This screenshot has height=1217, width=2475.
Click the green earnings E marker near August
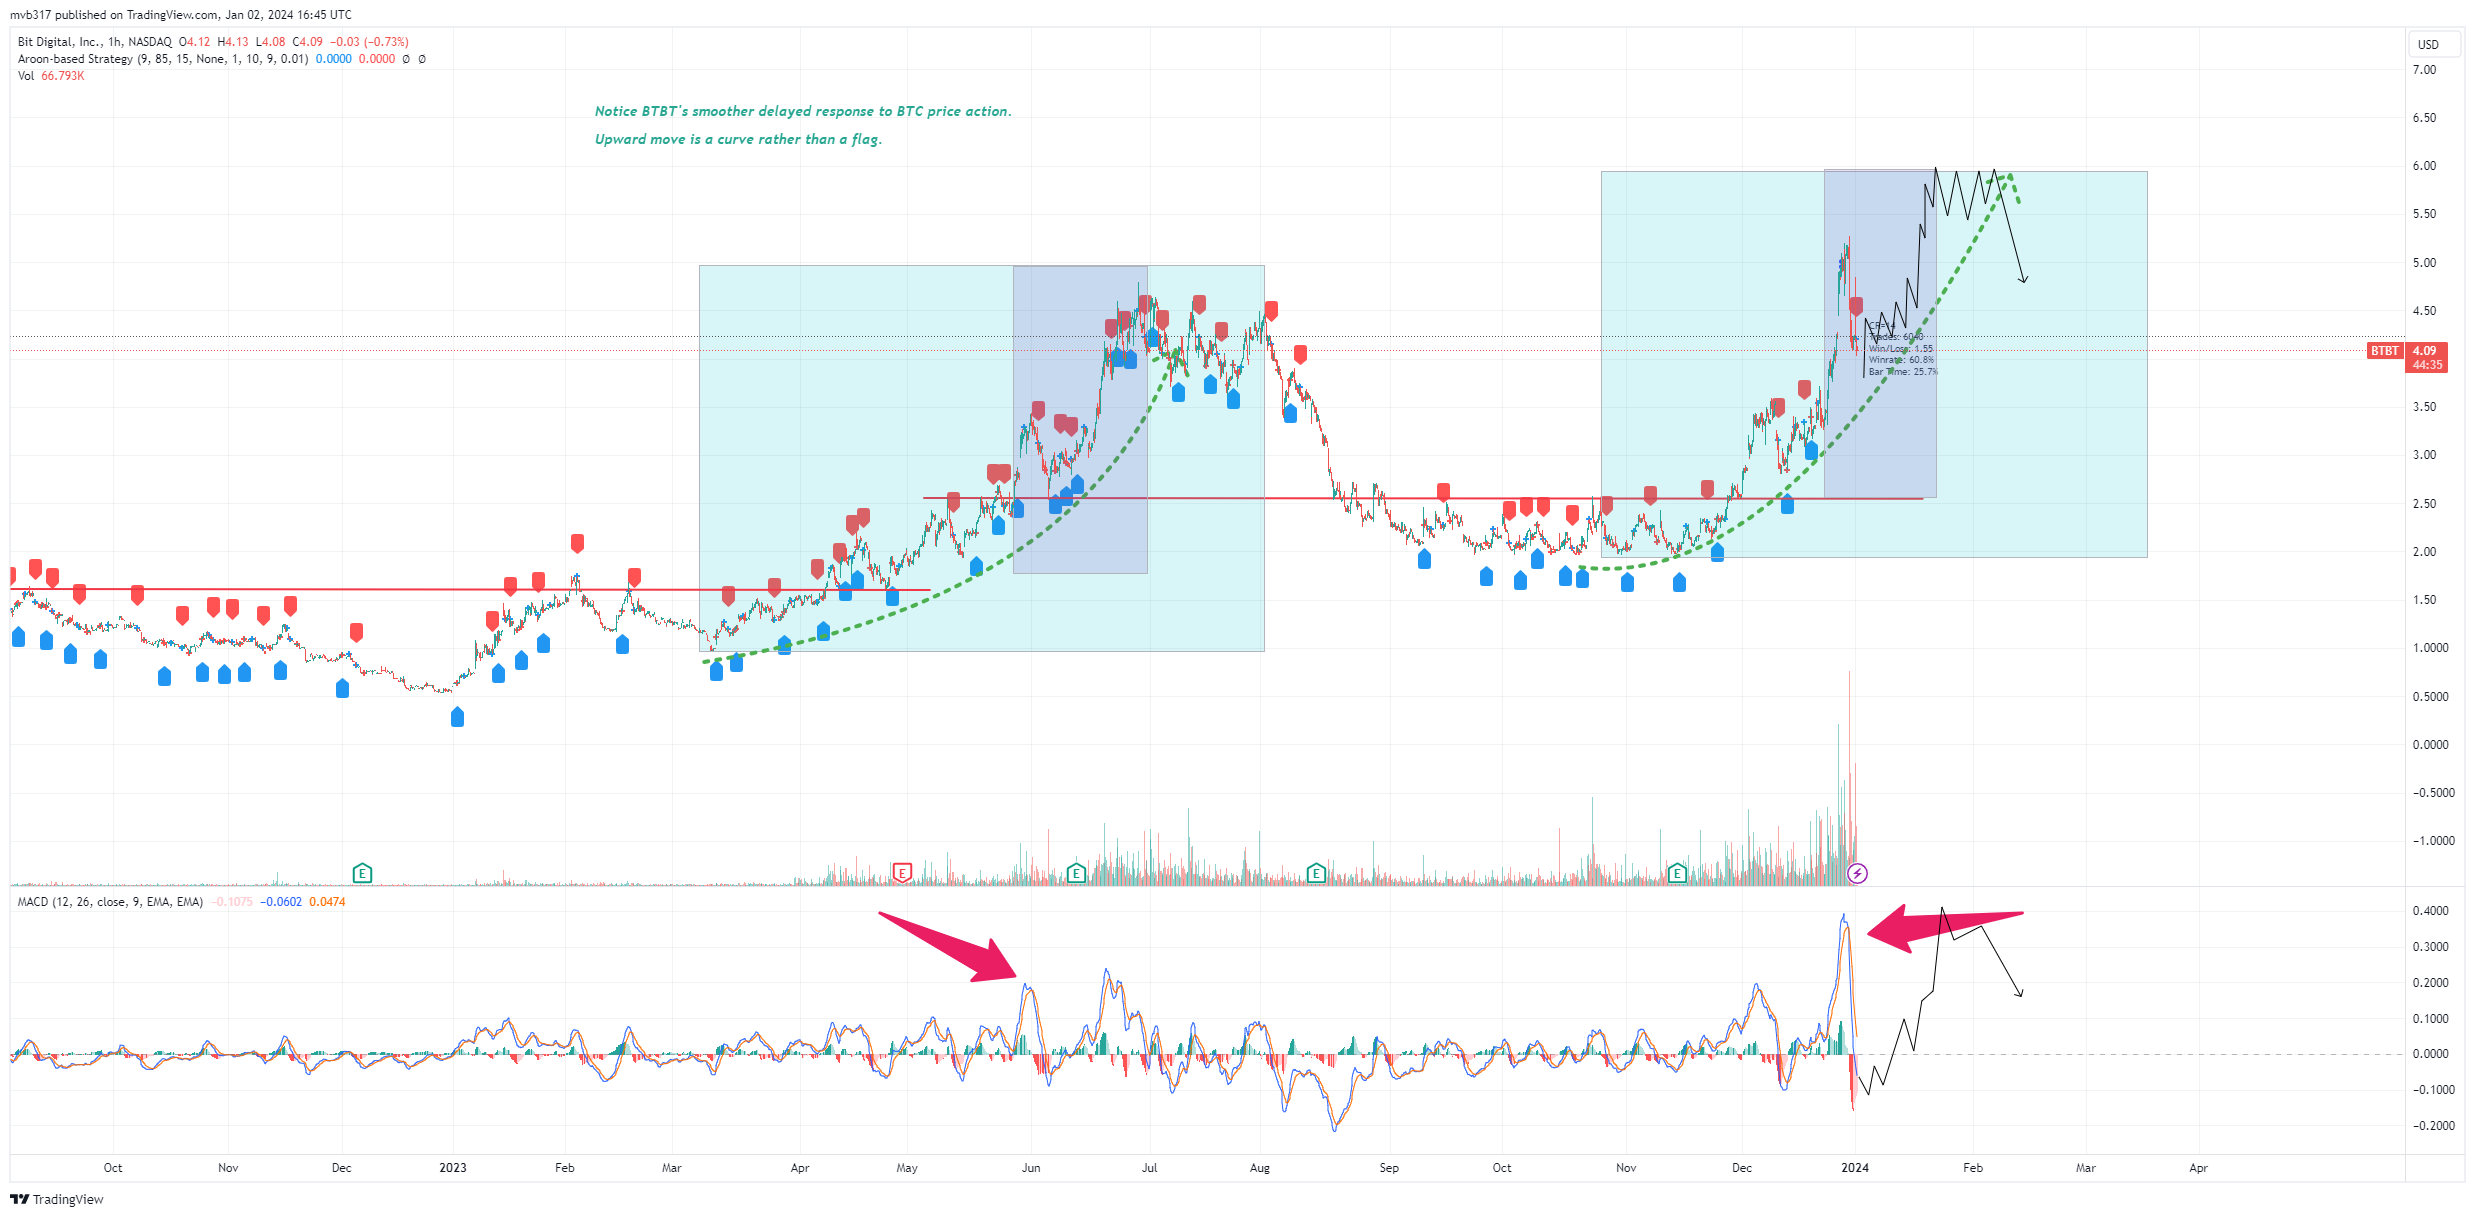(x=1316, y=874)
